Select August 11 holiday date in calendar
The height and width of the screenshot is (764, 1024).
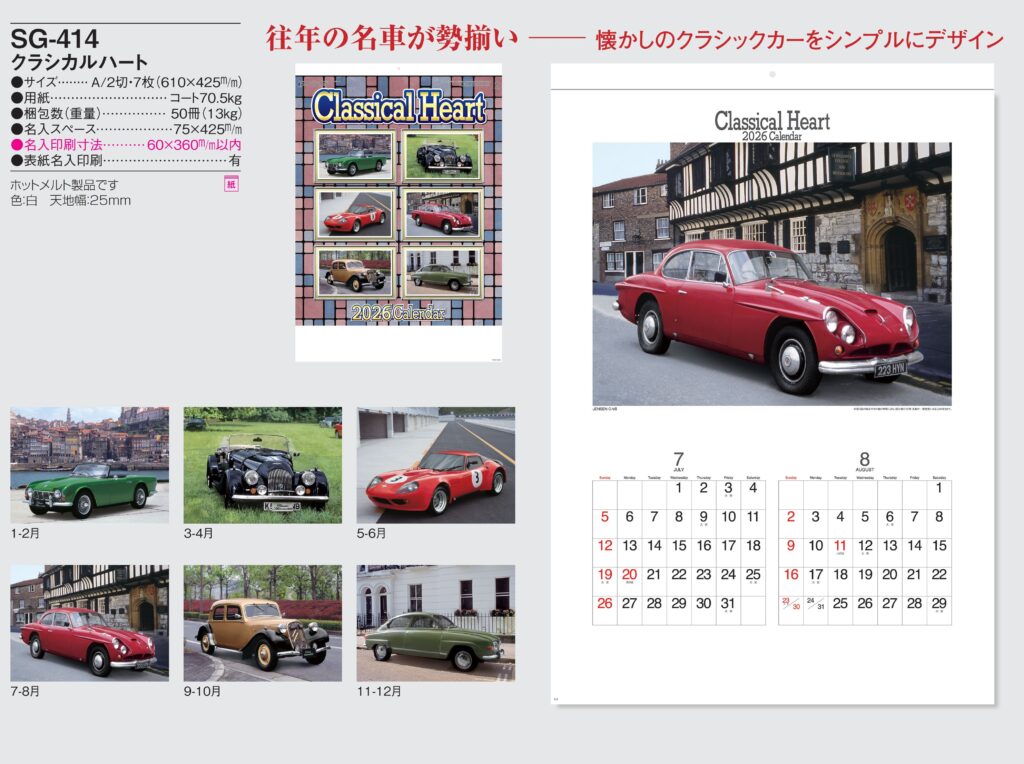click(x=840, y=546)
